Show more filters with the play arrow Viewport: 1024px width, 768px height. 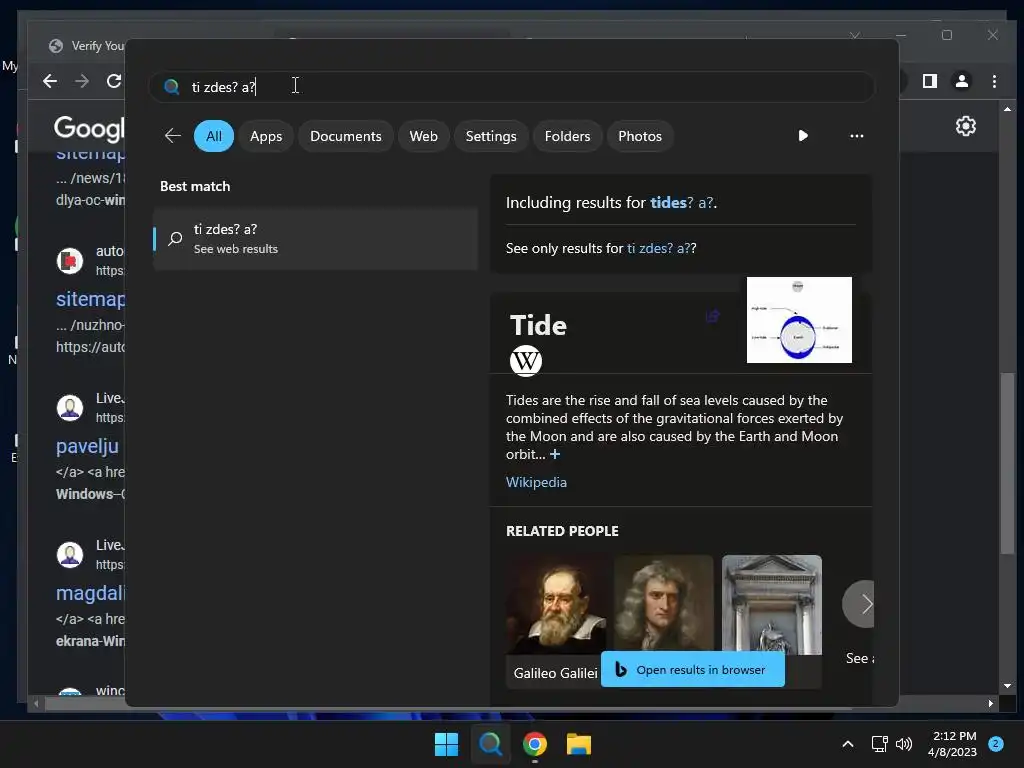tap(803, 136)
